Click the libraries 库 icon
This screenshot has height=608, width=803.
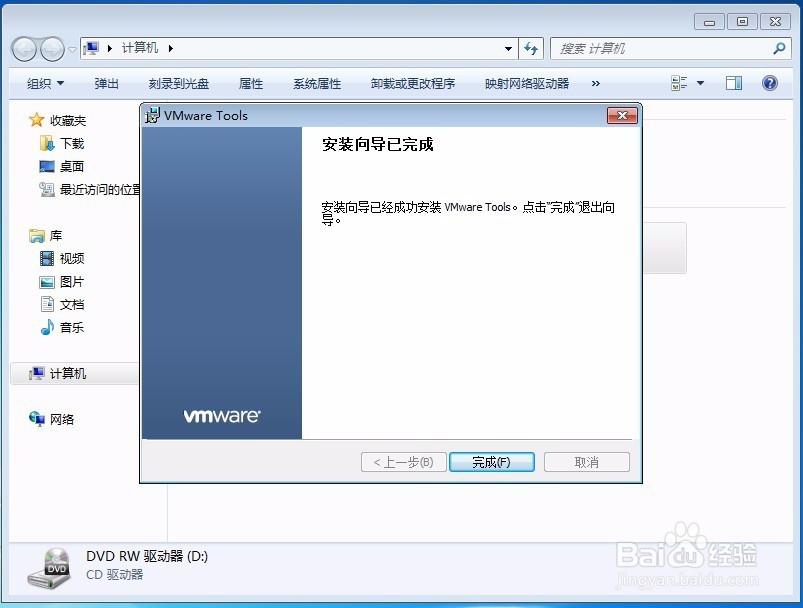(x=37, y=236)
